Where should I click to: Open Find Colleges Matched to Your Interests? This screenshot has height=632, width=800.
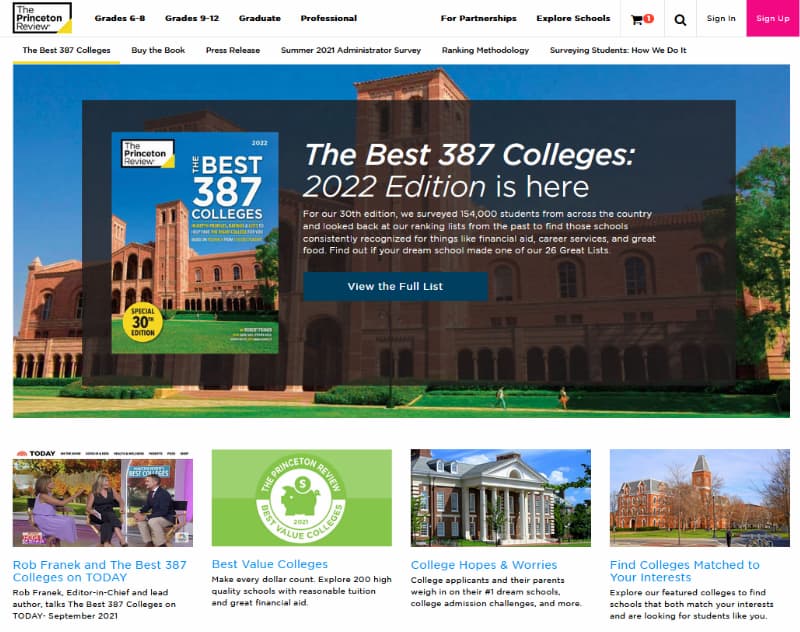pos(685,571)
